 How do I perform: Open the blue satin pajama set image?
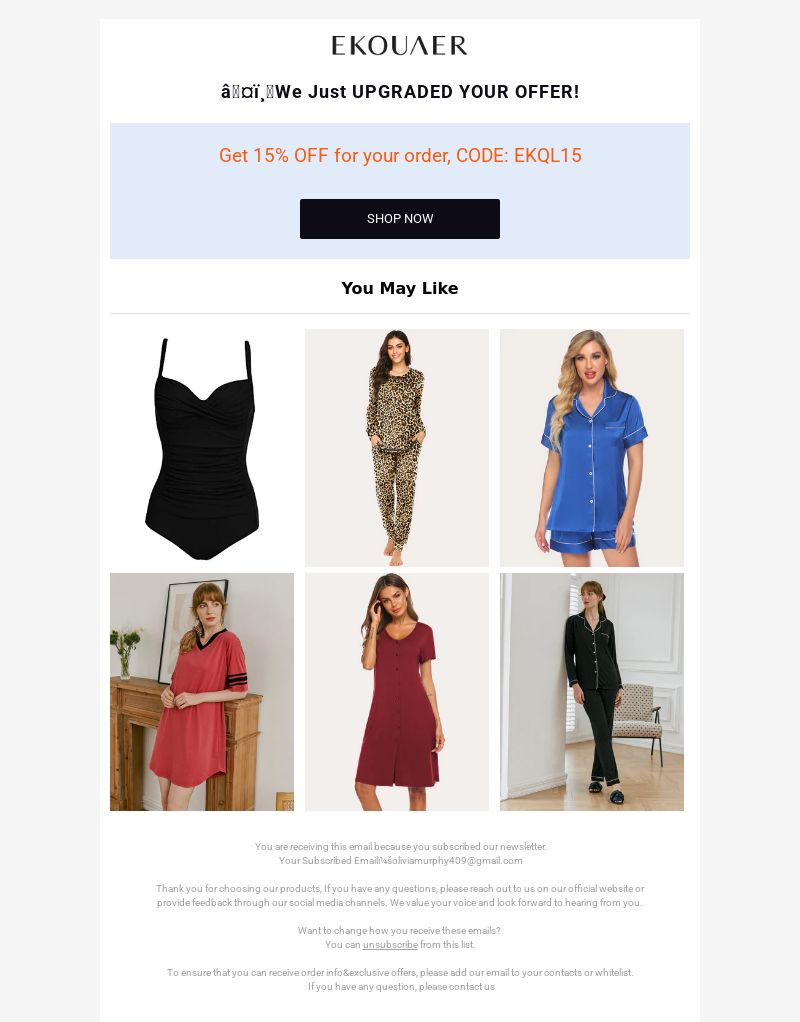pyautogui.click(x=591, y=448)
